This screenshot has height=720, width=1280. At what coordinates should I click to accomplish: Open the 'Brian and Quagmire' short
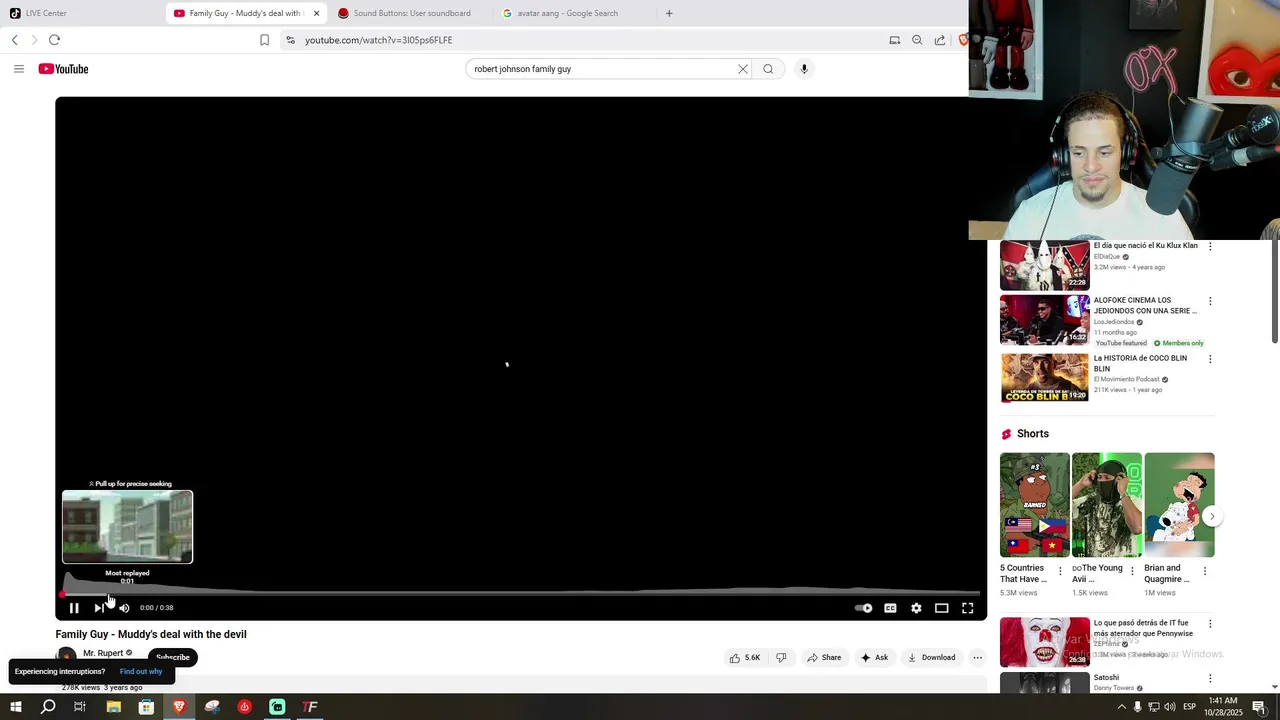pos(1179,505)
